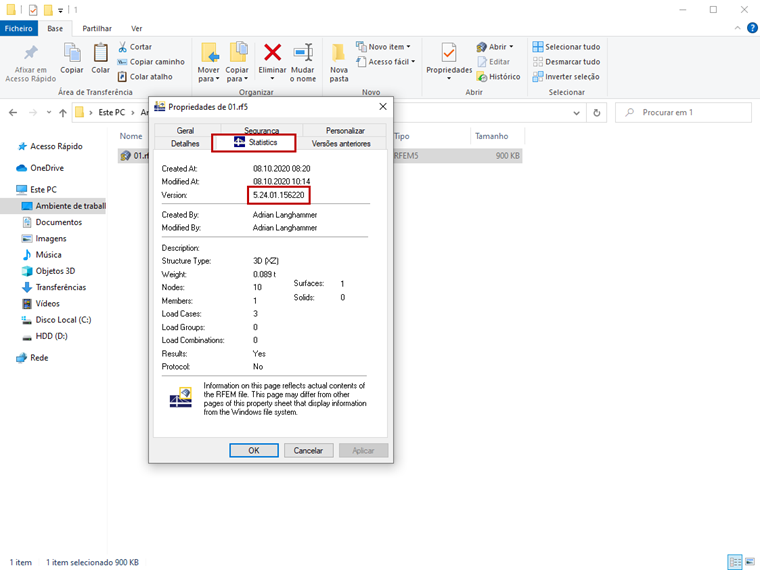760x570 pixels.
Task: Click the red Eliminar icon
Action: 272,52
